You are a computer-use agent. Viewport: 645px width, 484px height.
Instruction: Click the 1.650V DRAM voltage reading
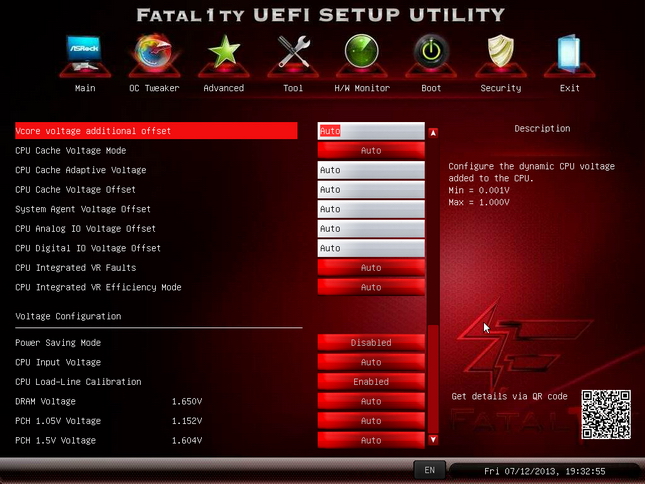tap(187, 401)
